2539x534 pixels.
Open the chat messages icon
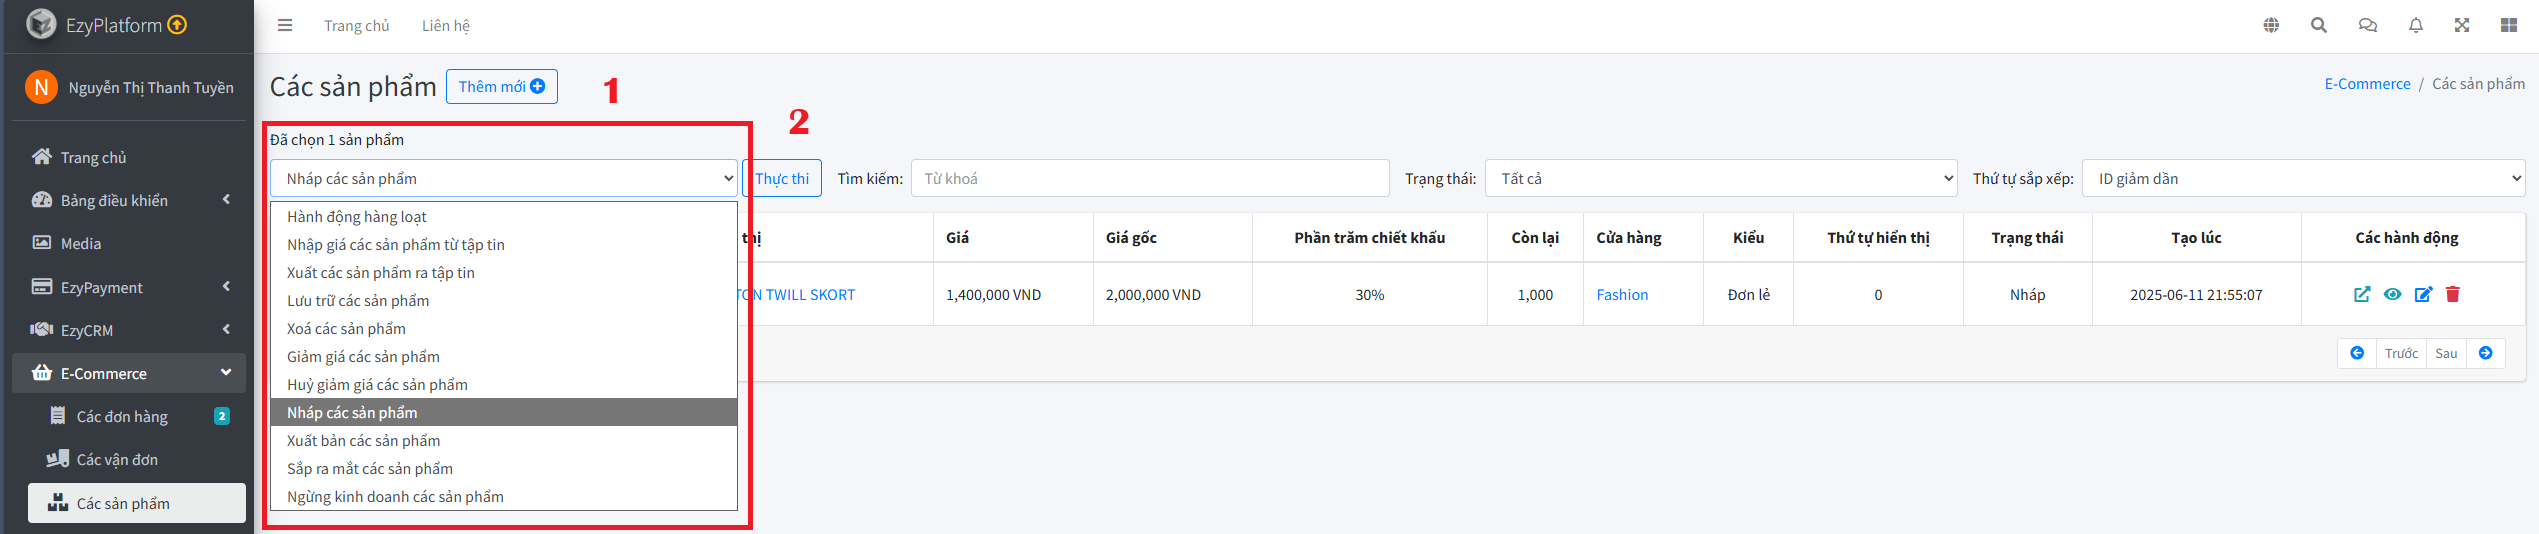tap(2367, 26)
